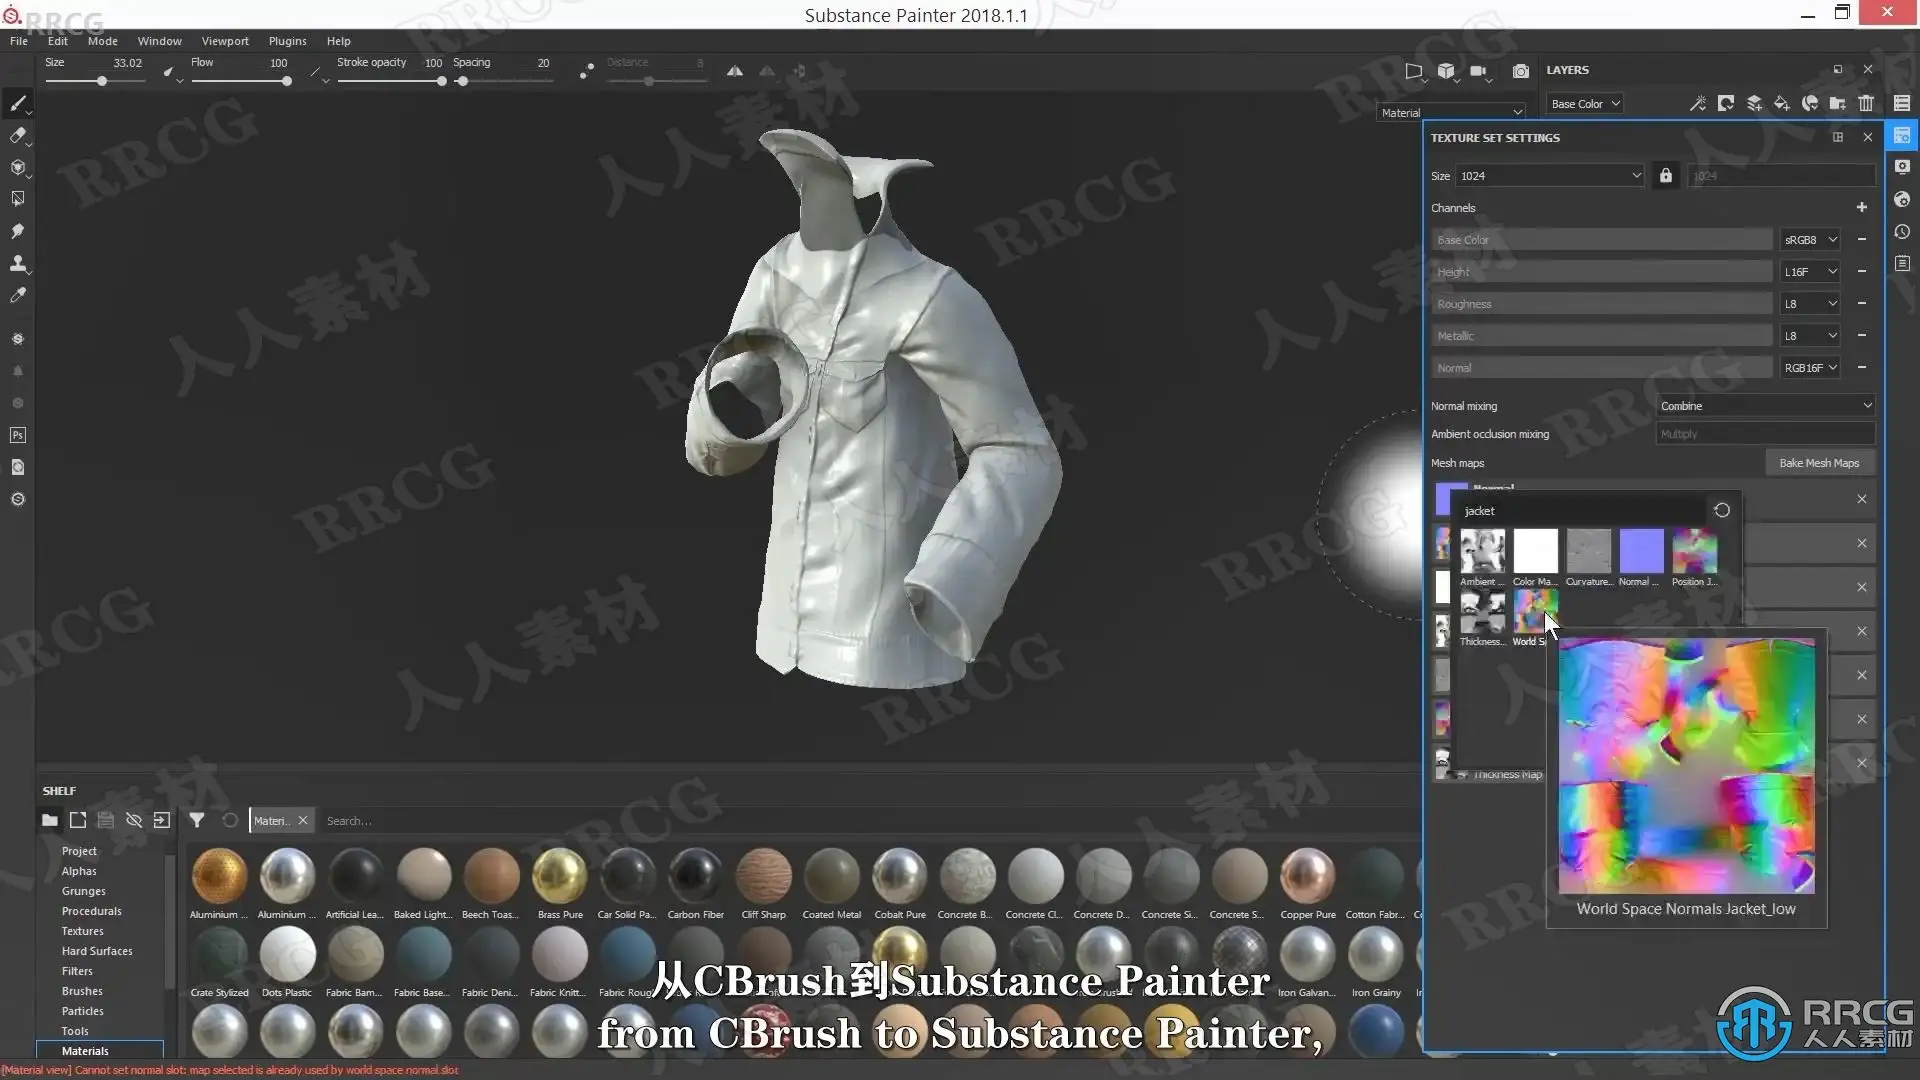The width and height of the screenshot is (1920, 1080).
Task: Select the Eraser tool in left toolbar
Action: pos(18,135)
